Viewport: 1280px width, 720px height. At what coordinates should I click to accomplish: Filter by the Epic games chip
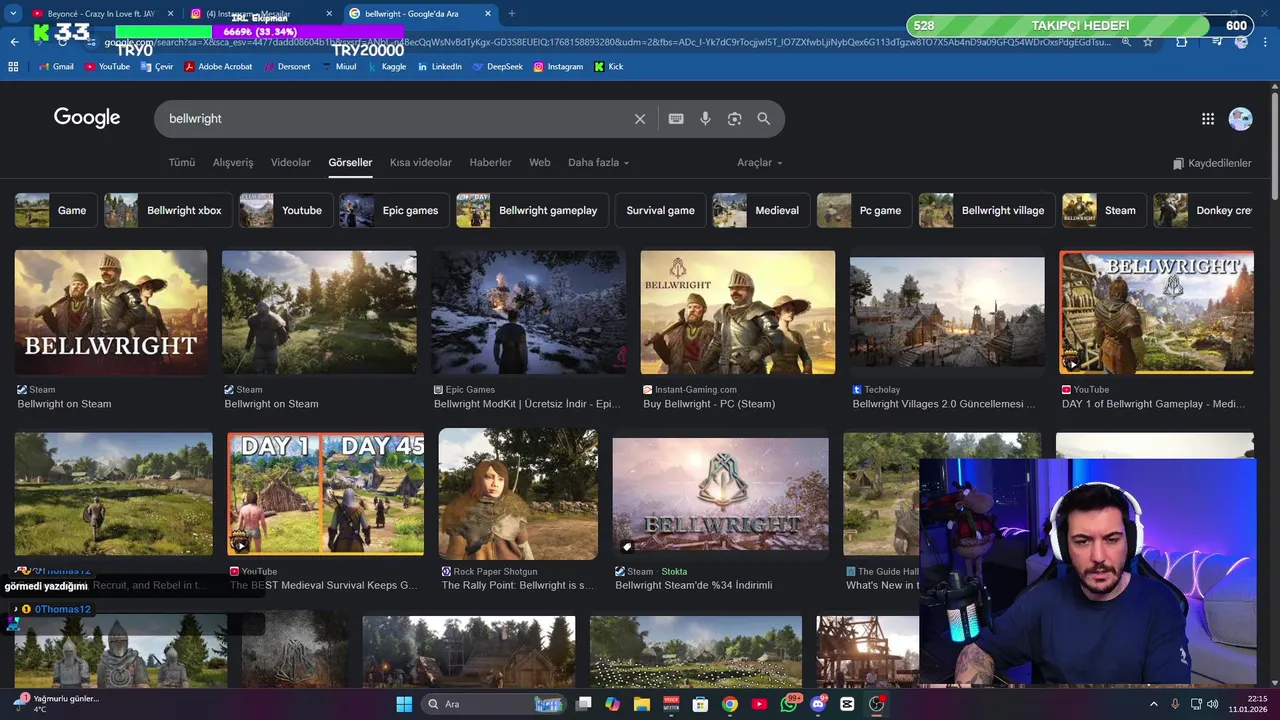(x=394, y=211)
